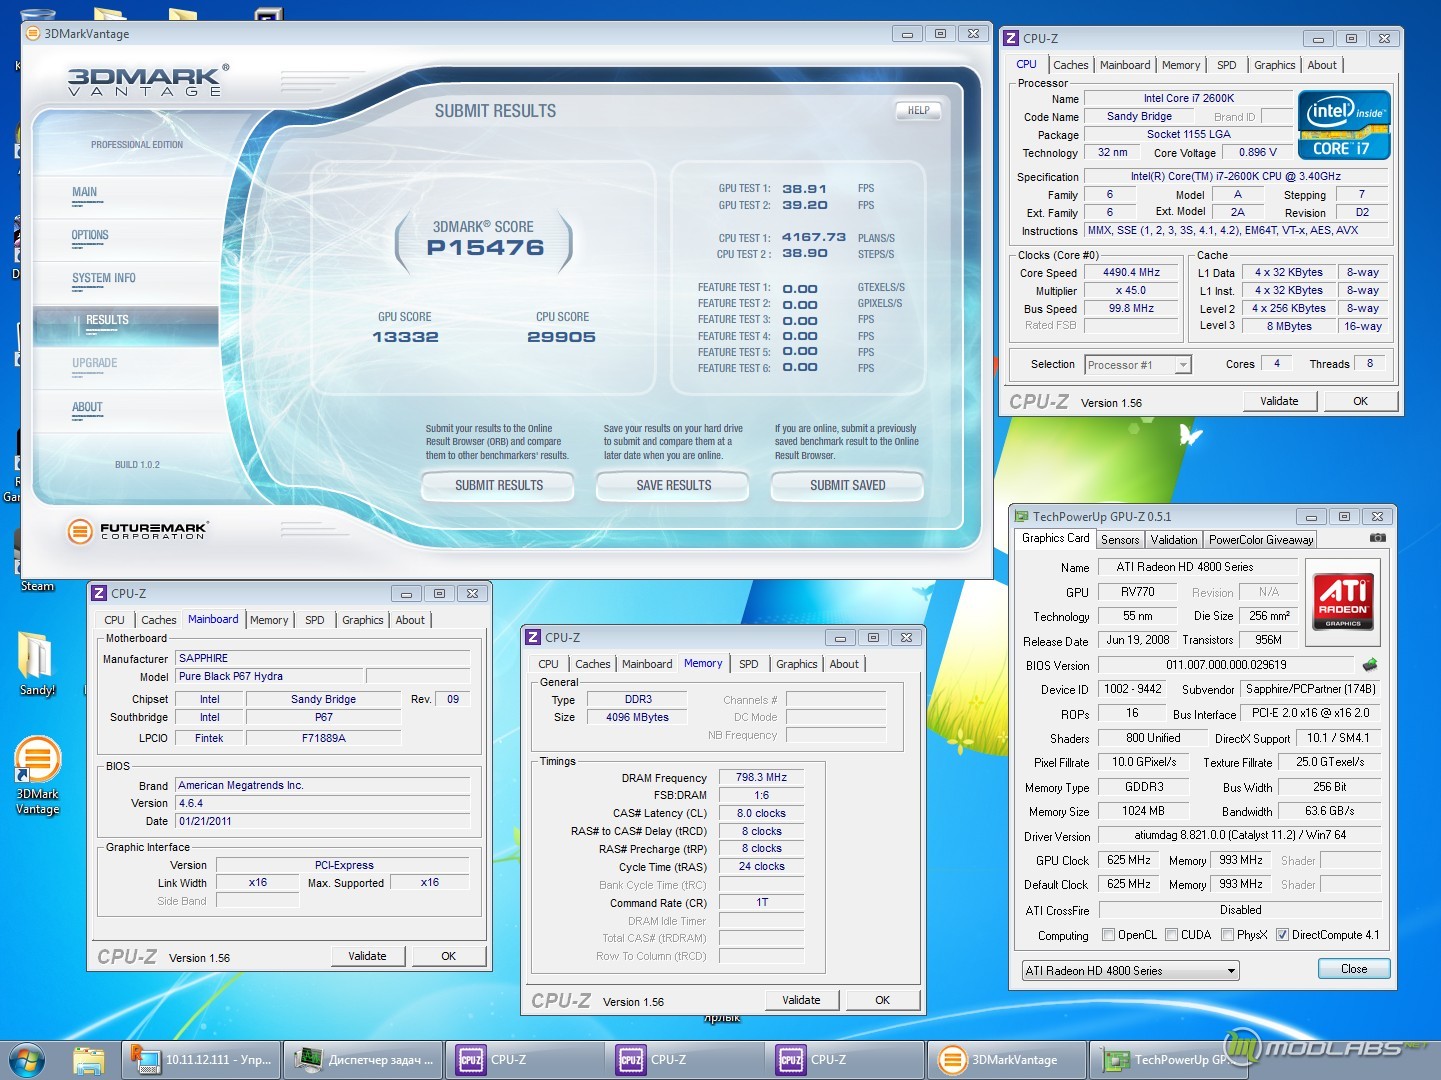Select ABOUT in 3DMark Vantage sidebar
The image size is (1441, 1080).
click(87, 408)
